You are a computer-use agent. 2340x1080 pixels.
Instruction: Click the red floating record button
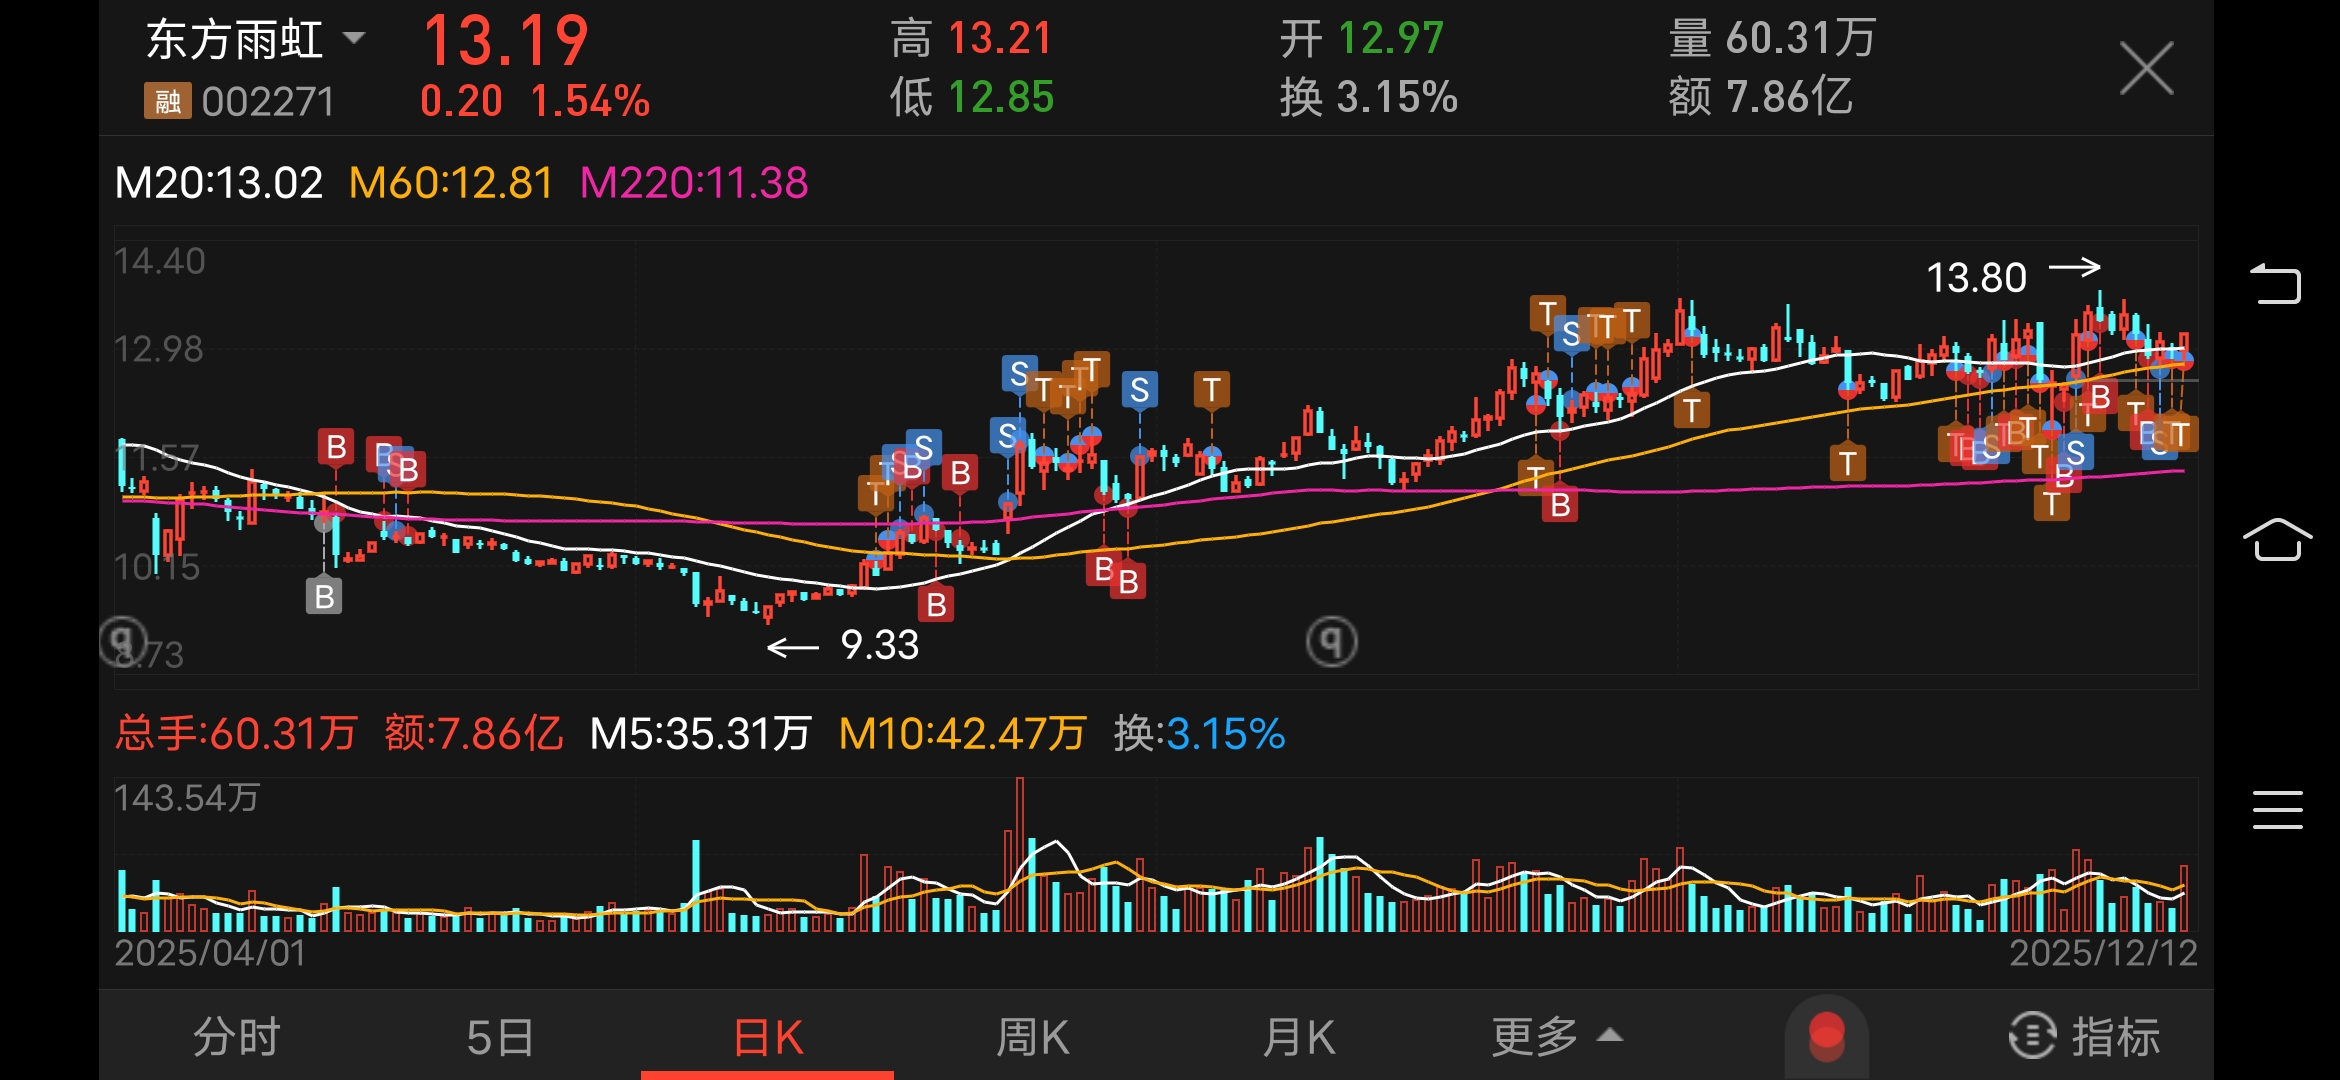[x=1826, y=1036]
